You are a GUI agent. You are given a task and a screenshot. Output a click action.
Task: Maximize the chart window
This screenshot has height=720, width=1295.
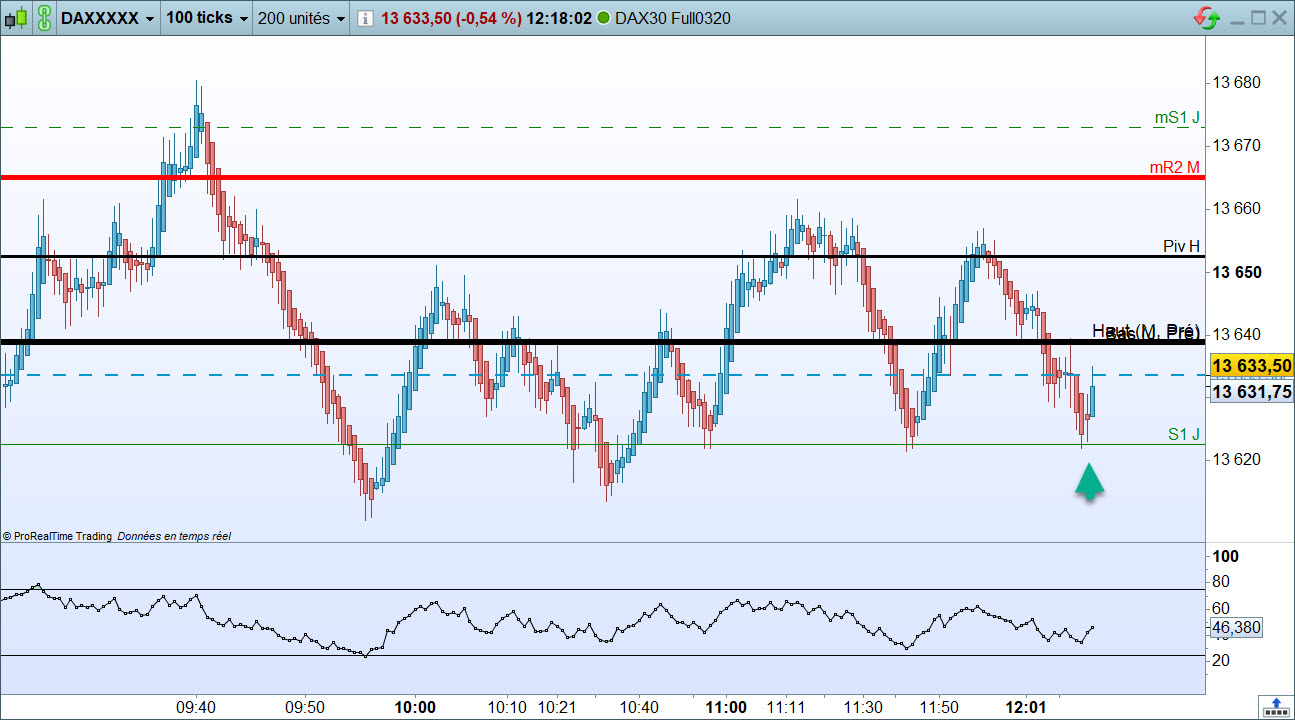1258,18
